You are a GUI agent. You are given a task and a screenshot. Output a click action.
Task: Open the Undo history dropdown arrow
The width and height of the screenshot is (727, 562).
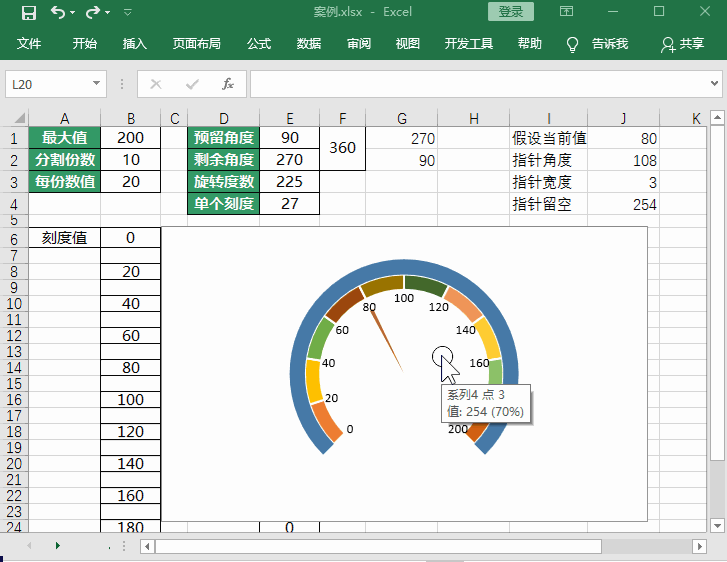[73, 13]
